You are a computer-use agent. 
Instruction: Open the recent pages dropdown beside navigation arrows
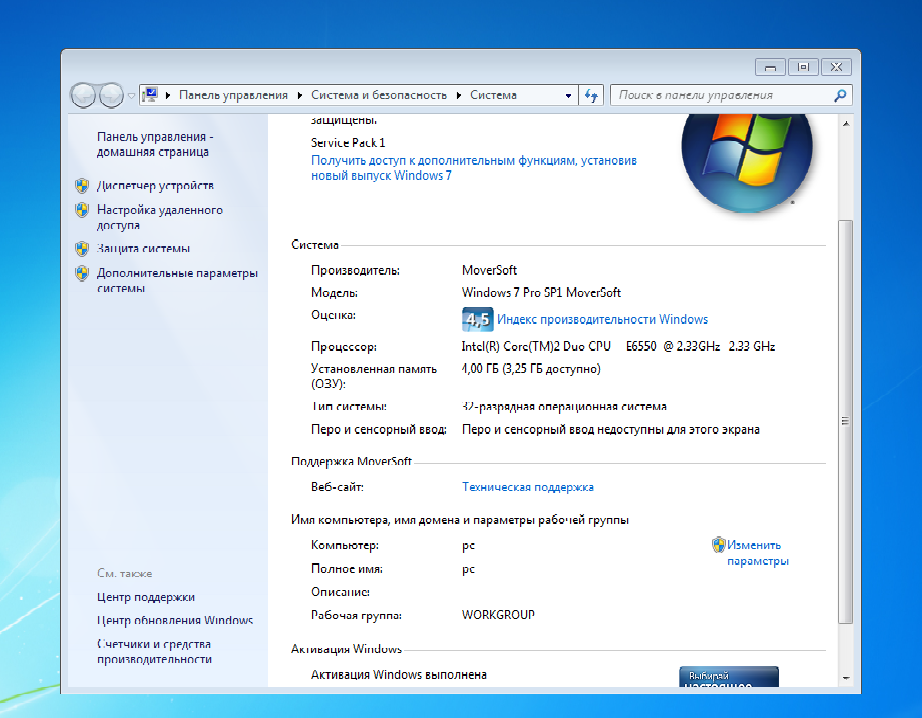[131, 95]
